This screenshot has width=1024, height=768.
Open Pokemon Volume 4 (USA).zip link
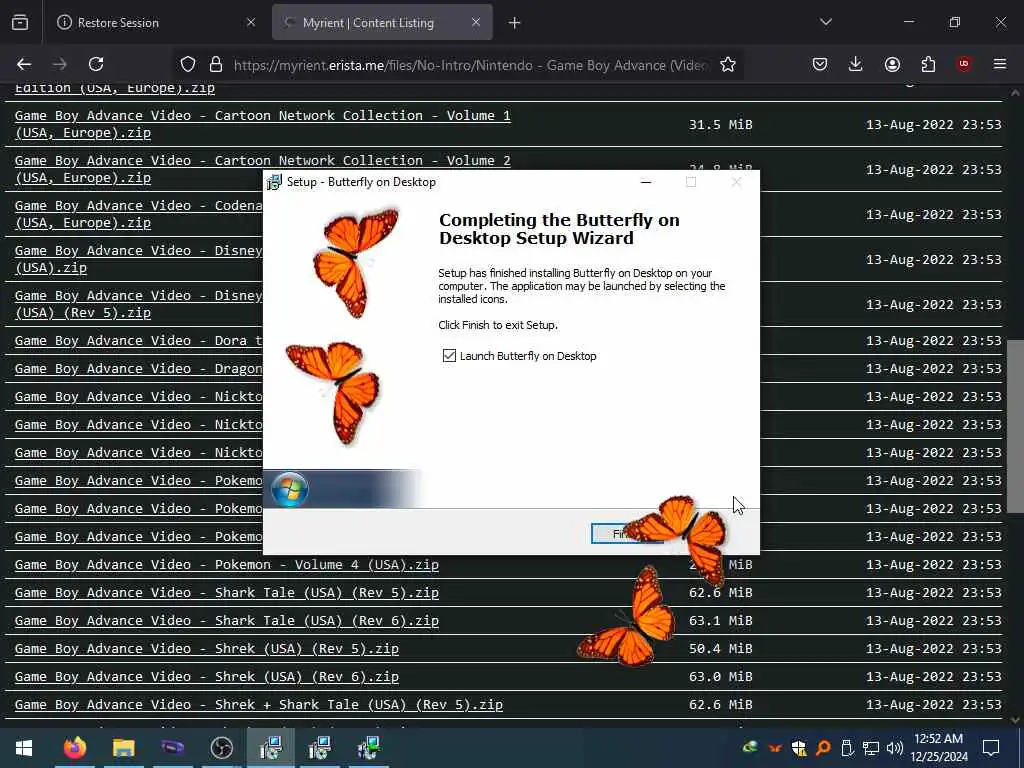227,565
